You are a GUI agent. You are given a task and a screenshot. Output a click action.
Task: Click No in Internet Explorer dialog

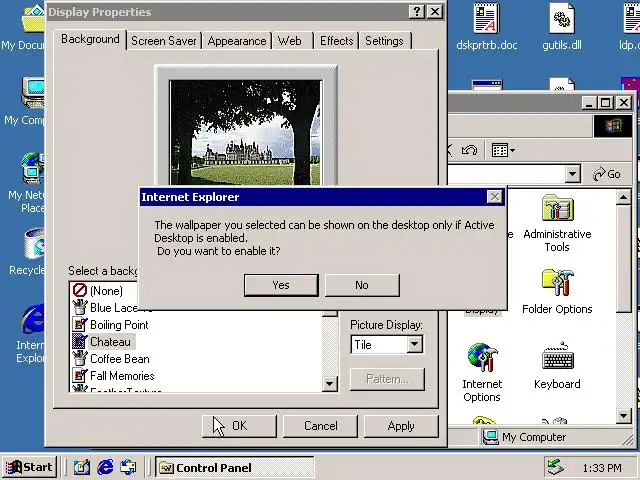(362, 285)
